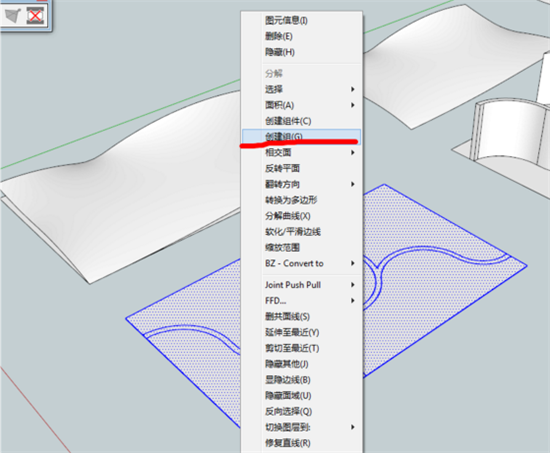
Task: Select 创建组(G) from the context menu
Action: tap(301, 136)
